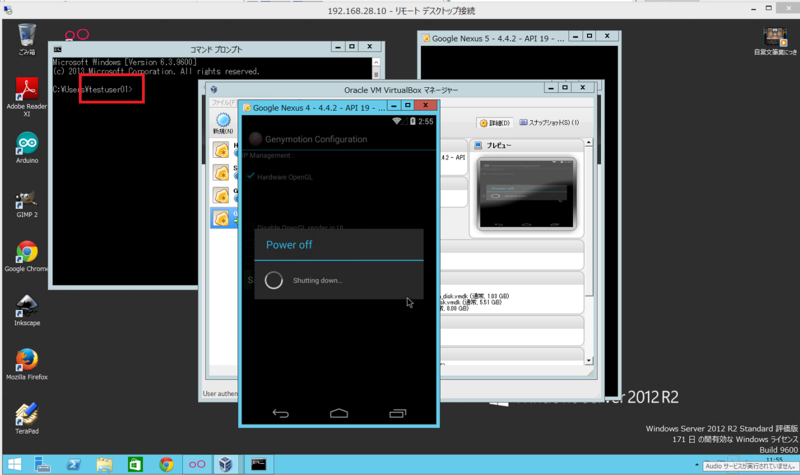Launch PowerShell from the taskbar
Screen dimensions: 800x475
[73, 464]
